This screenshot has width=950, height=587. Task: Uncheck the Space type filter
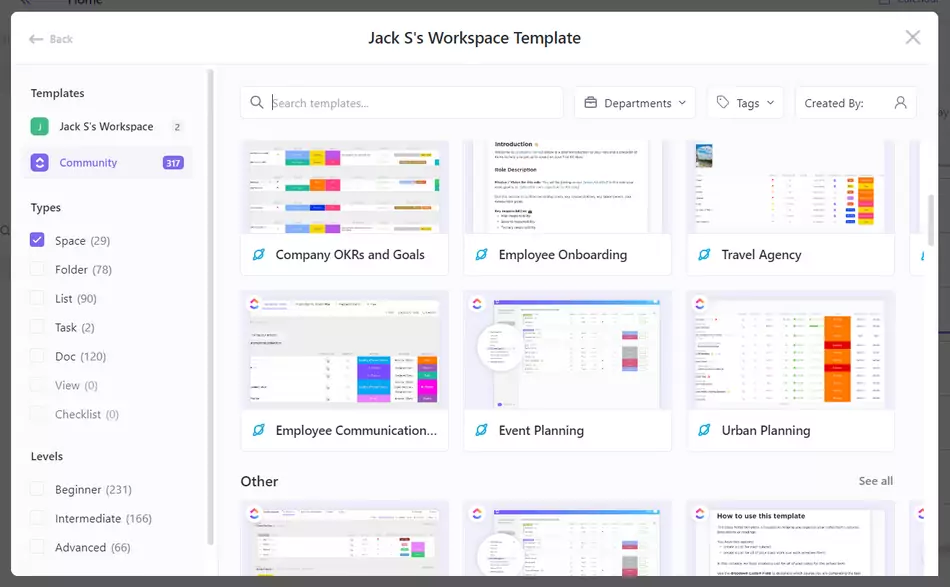click(37, 240)
